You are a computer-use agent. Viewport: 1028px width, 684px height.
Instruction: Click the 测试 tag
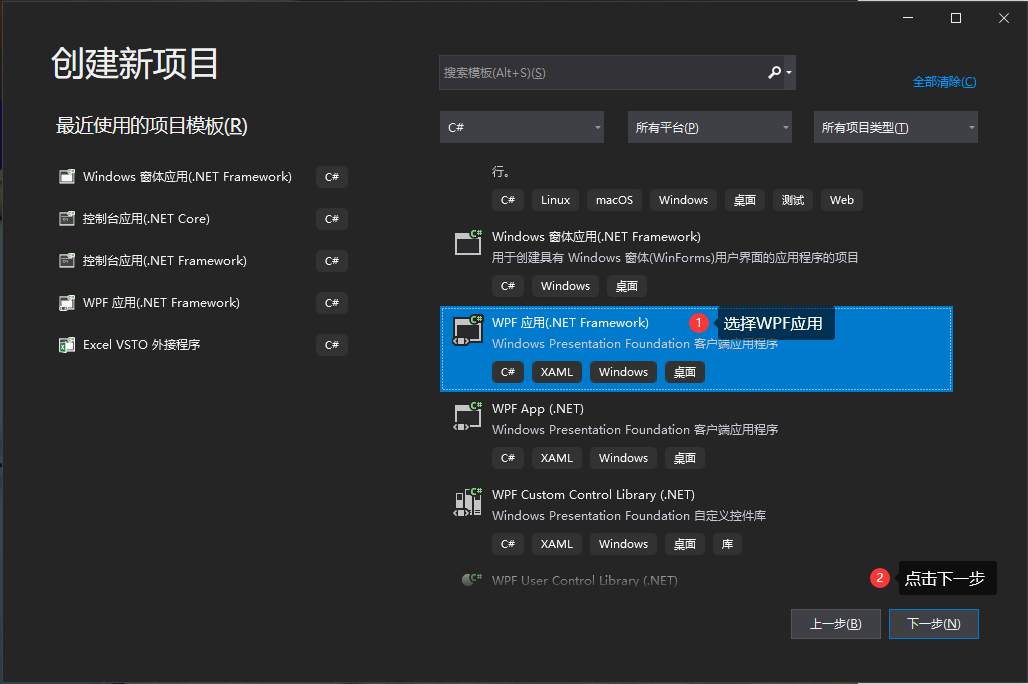point(793,200)
